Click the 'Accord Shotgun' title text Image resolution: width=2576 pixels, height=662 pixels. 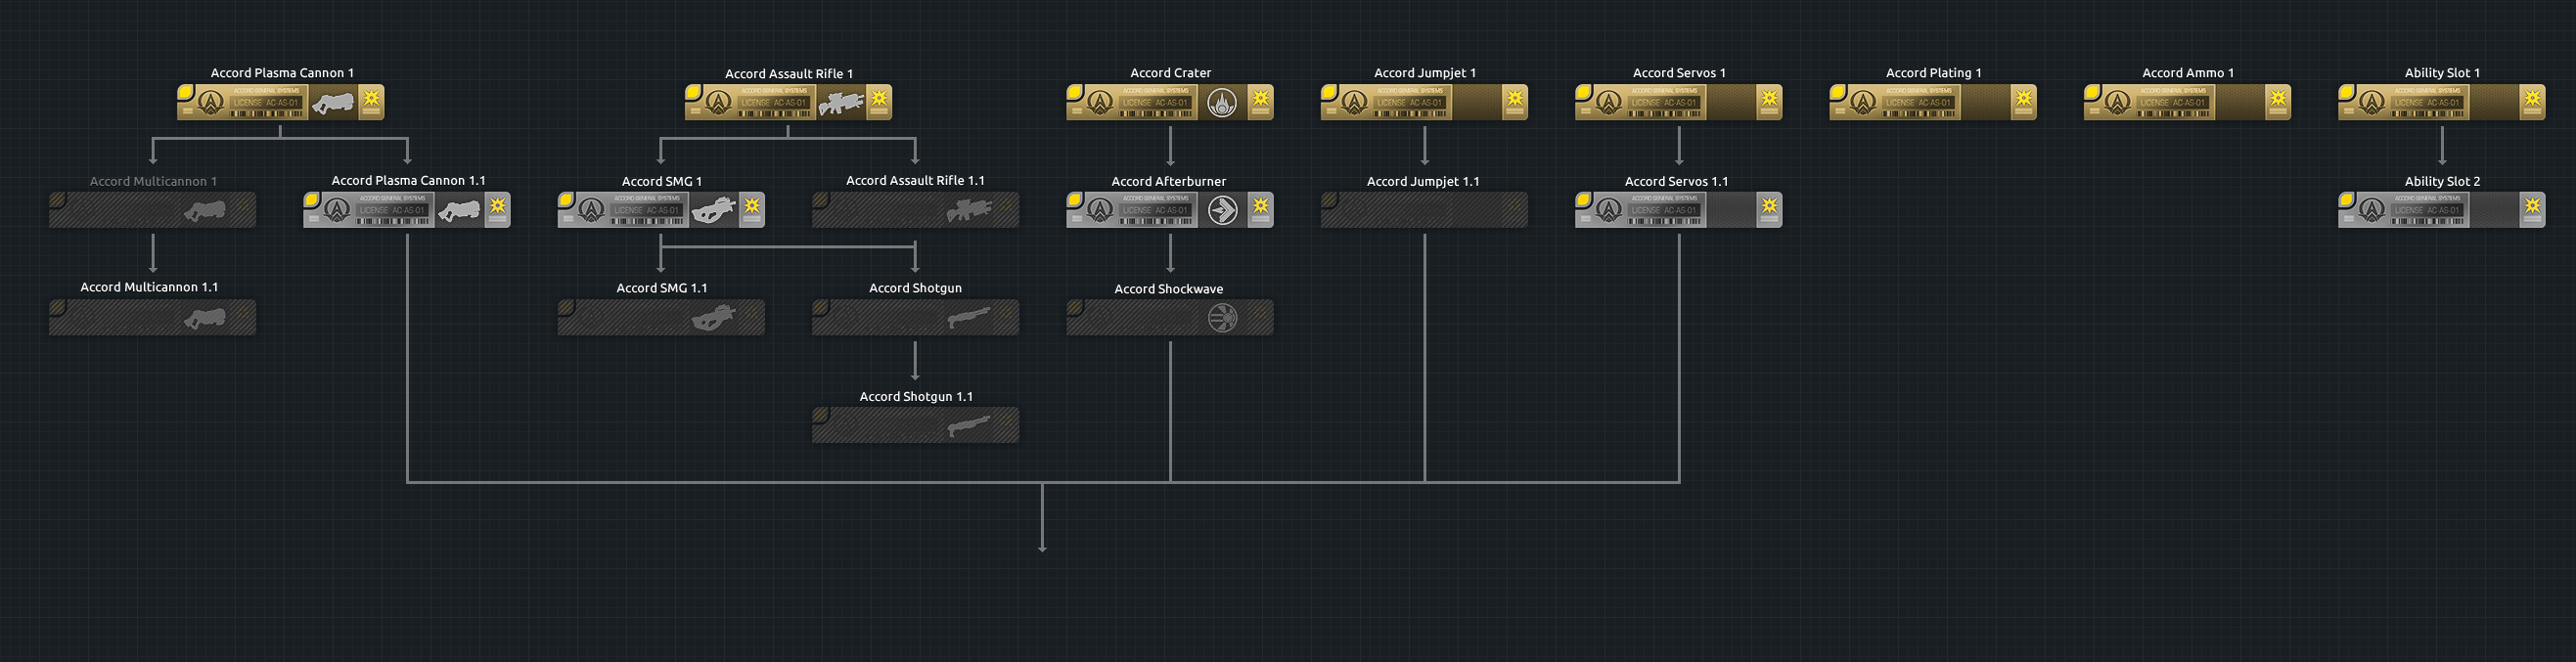(915, 288)
